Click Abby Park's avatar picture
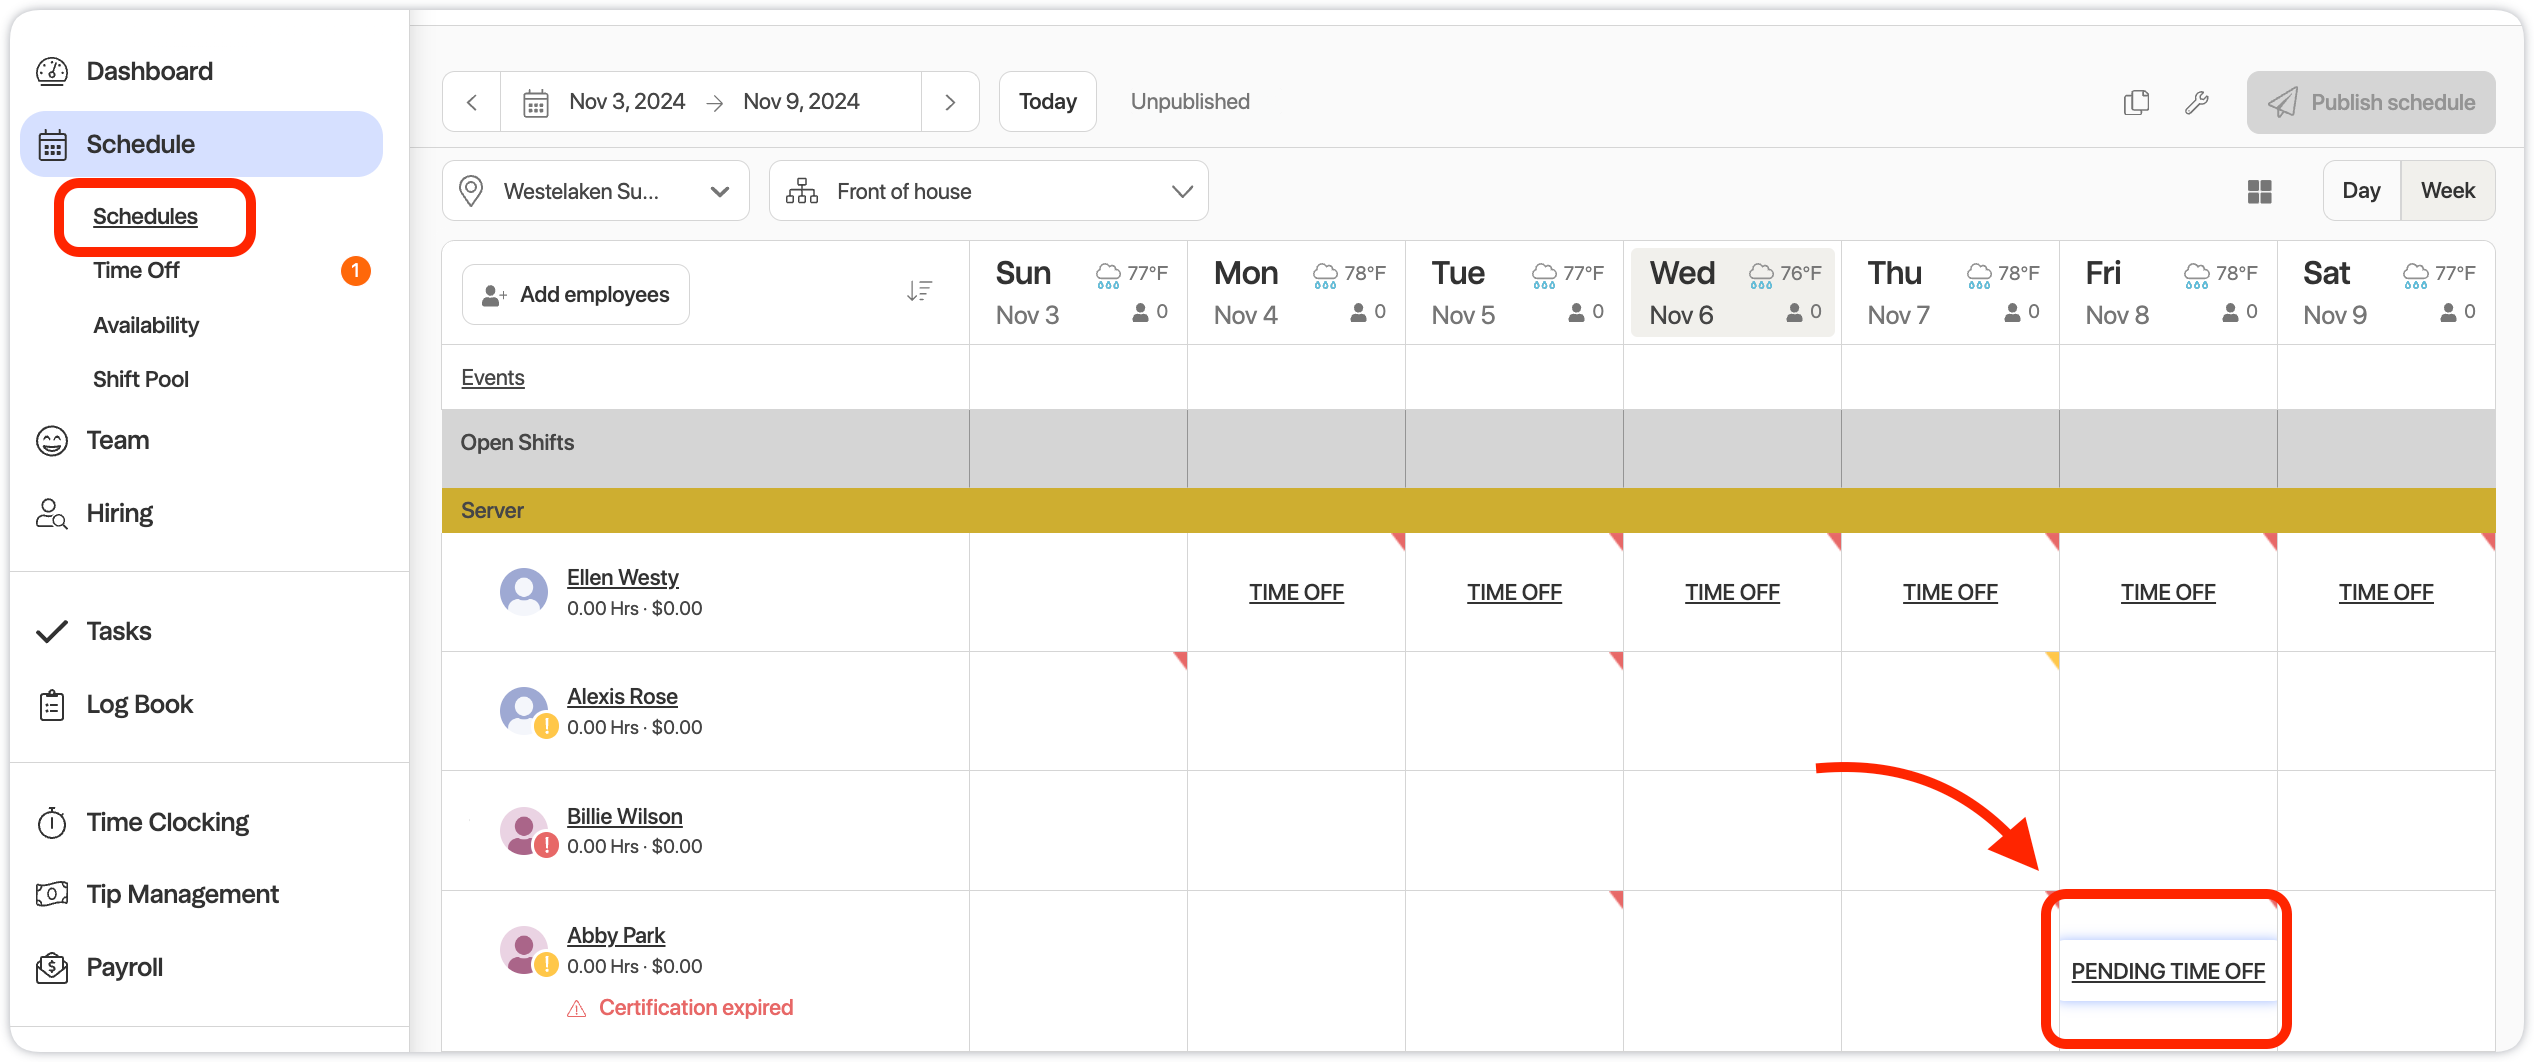The height and width of the screenshot is (1062, 2534). click(522, 949)
